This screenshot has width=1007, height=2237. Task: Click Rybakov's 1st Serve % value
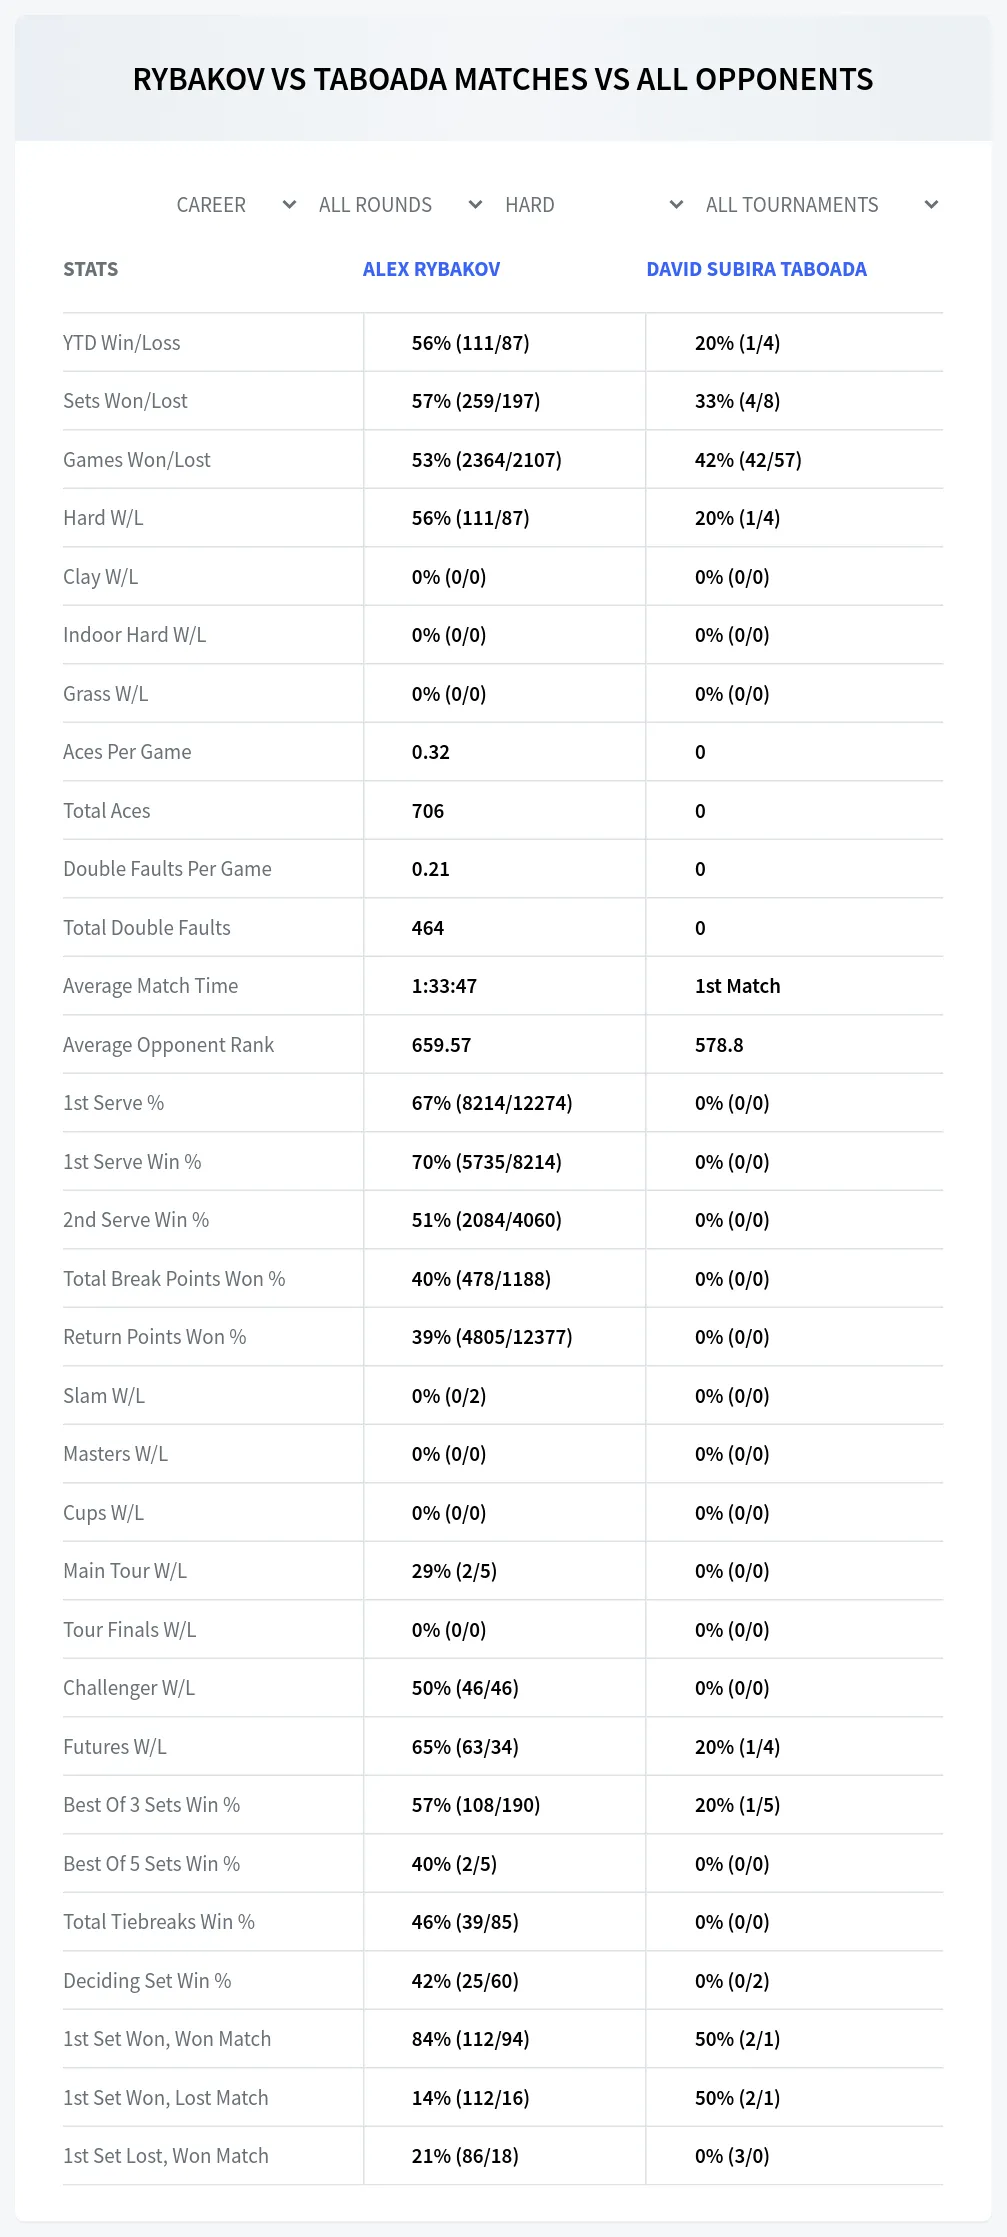(x=492, y=1103)
